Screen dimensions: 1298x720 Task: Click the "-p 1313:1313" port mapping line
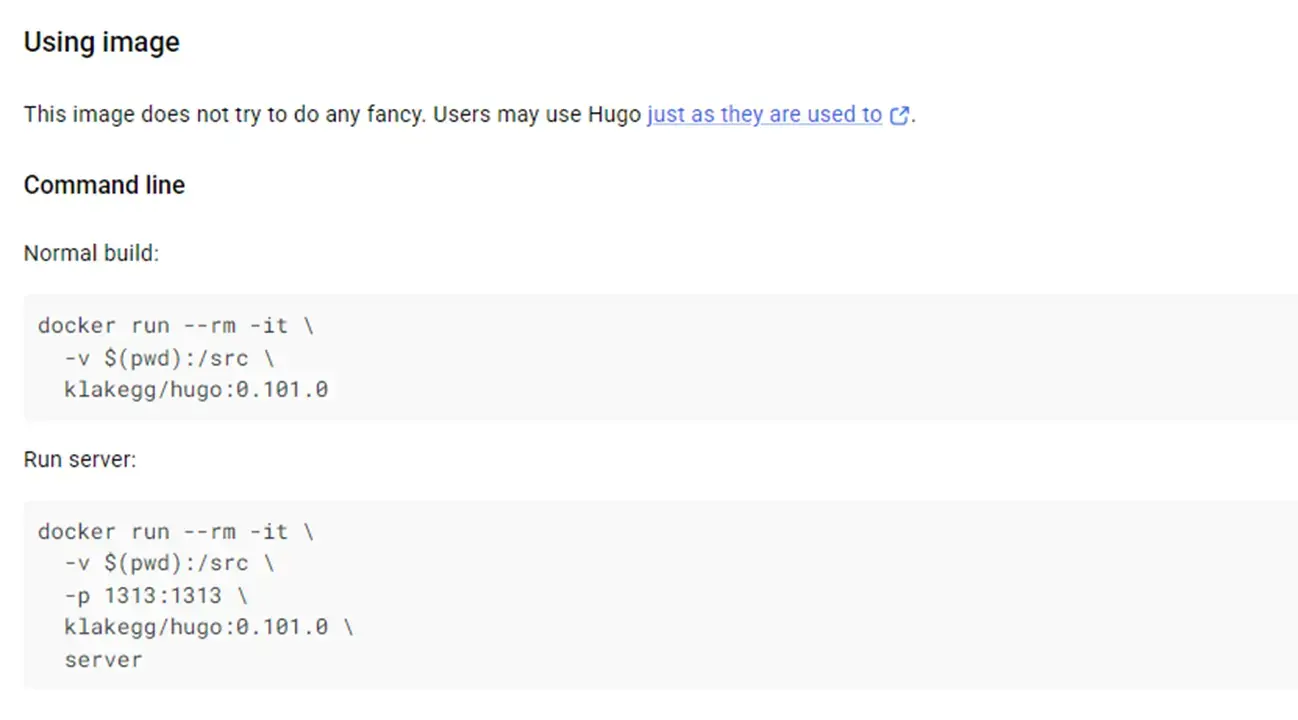(x=155, y=595)
